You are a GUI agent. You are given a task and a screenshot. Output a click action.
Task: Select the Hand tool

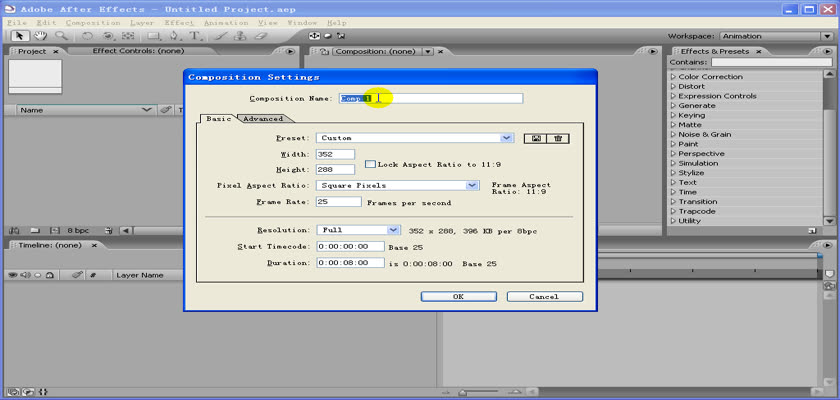tap(40, 36)
